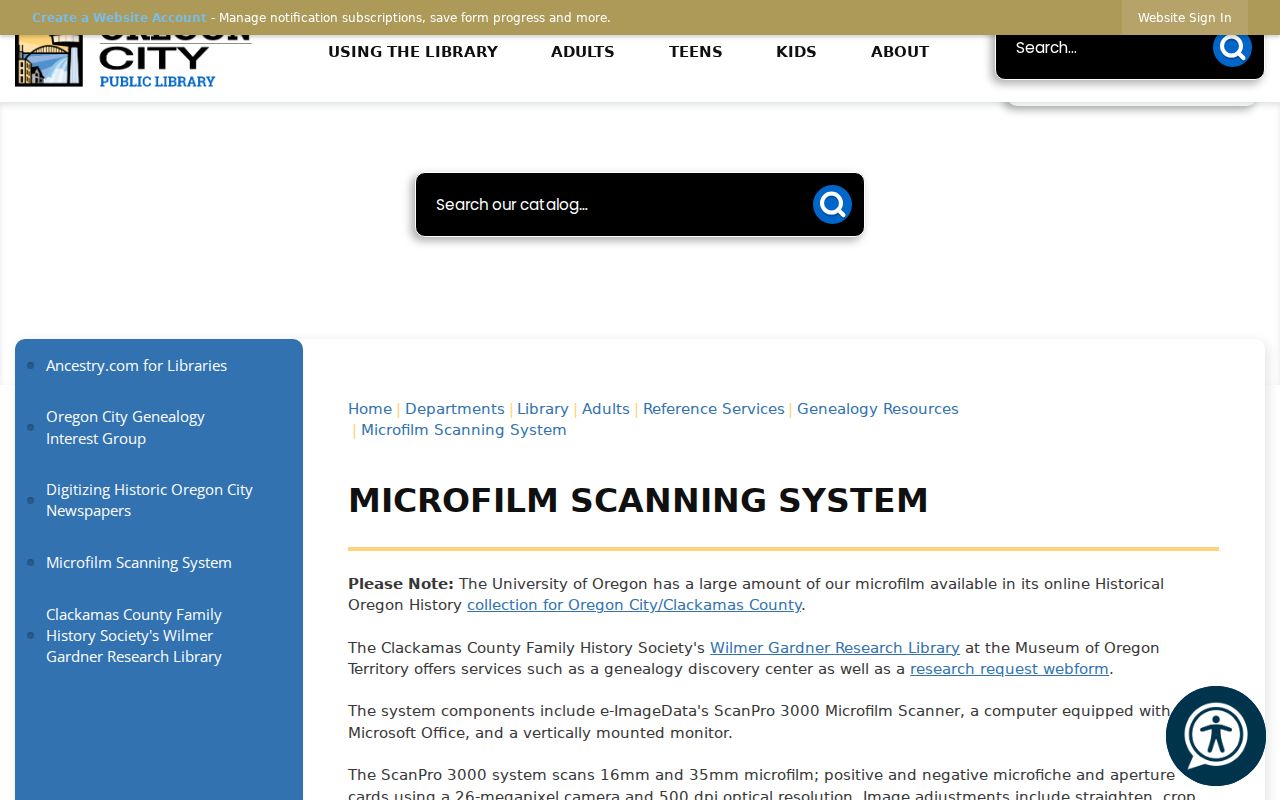Go to the Departments breadcrumb
This screenshot has width=1280, height=800.
tap(455, 409)
